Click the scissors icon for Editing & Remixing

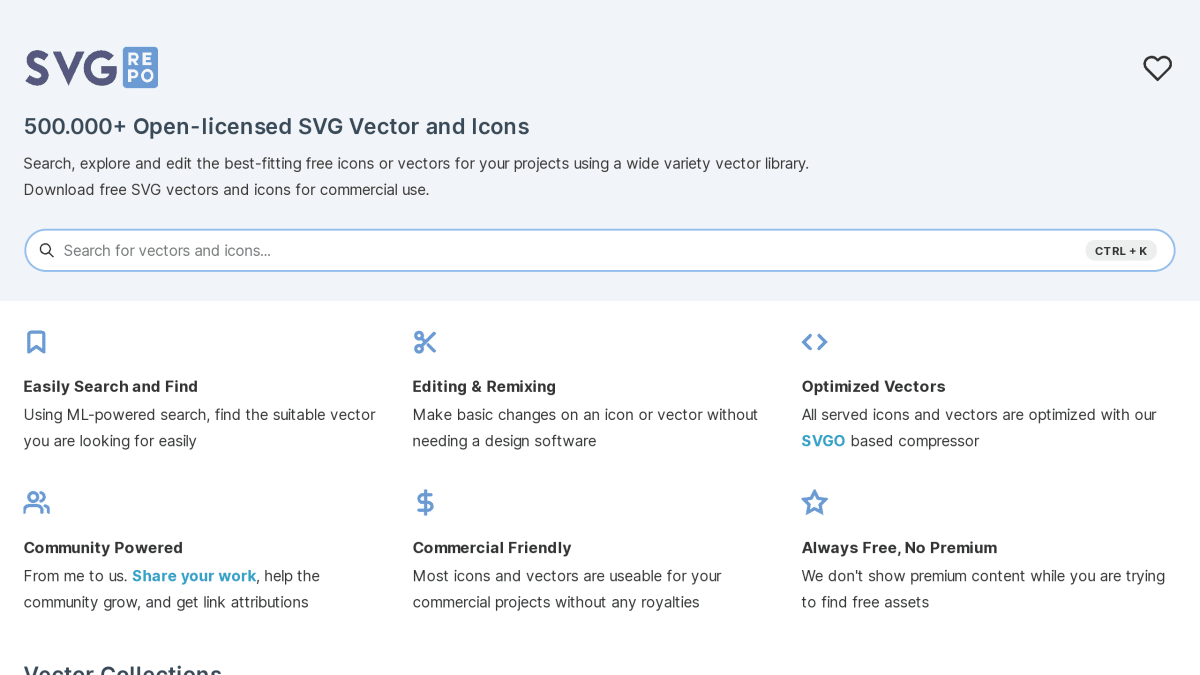point(425,342)
